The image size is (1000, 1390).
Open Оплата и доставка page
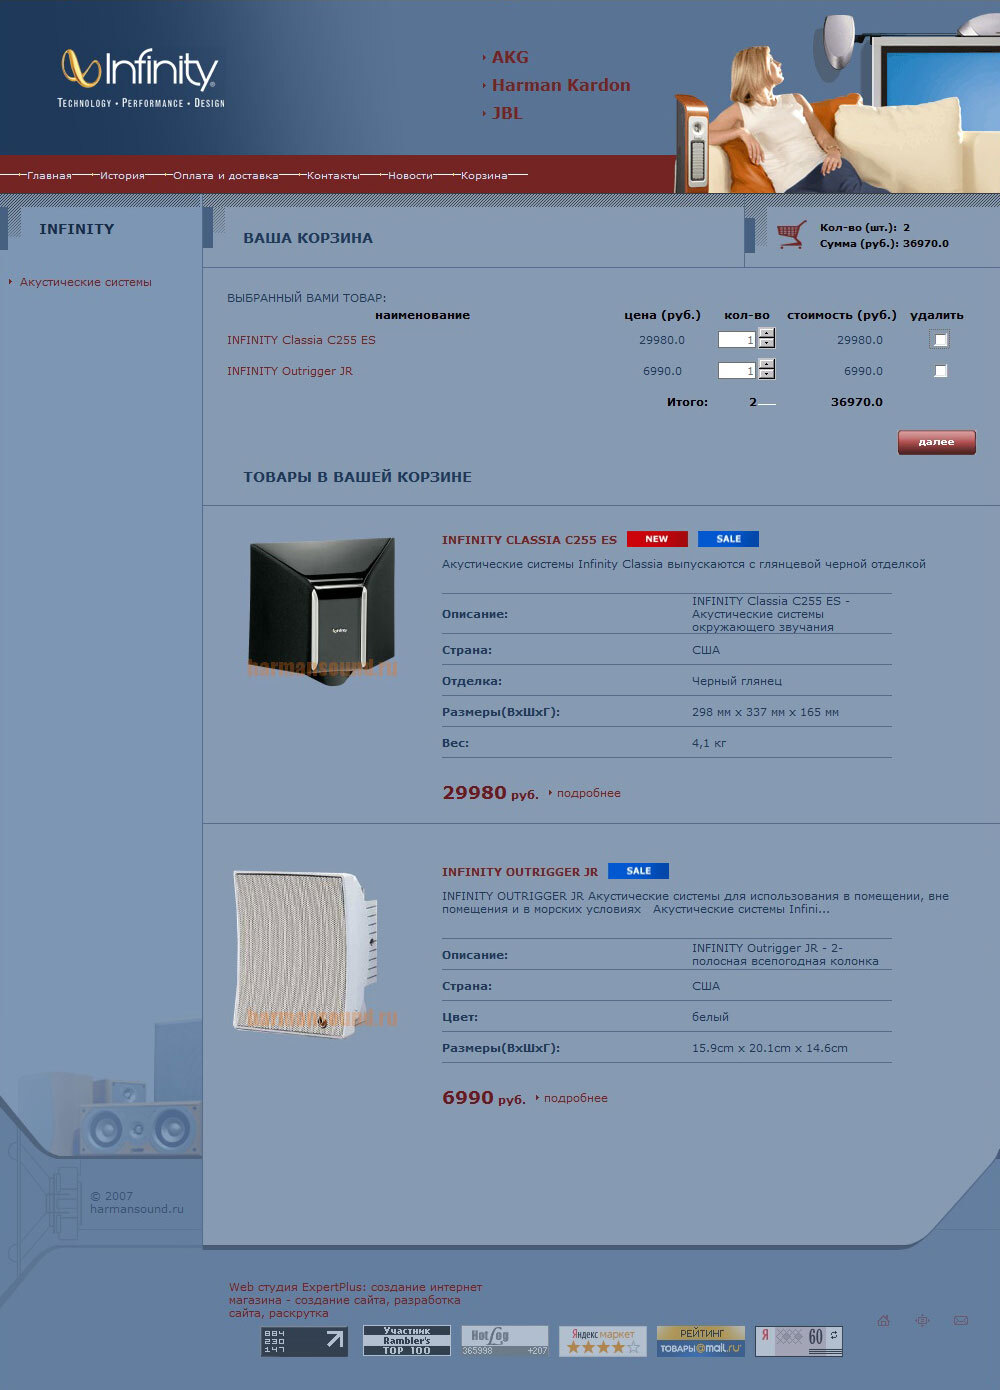[x=226, y=176]
